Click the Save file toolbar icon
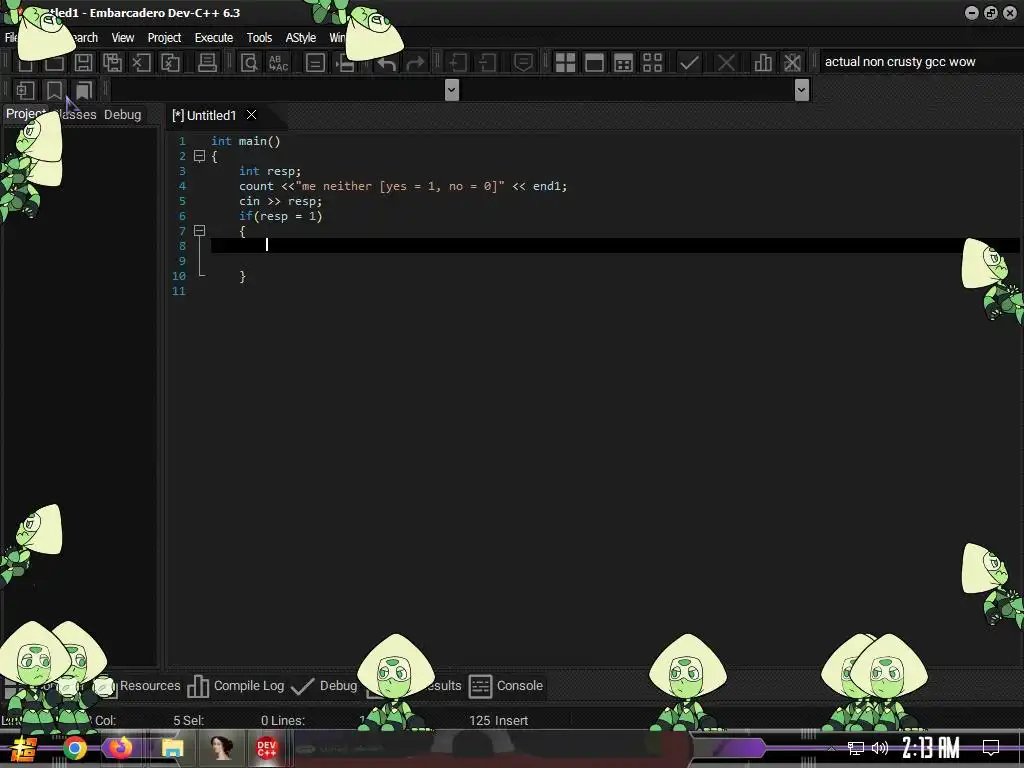1024x768 pixels. 83,63
